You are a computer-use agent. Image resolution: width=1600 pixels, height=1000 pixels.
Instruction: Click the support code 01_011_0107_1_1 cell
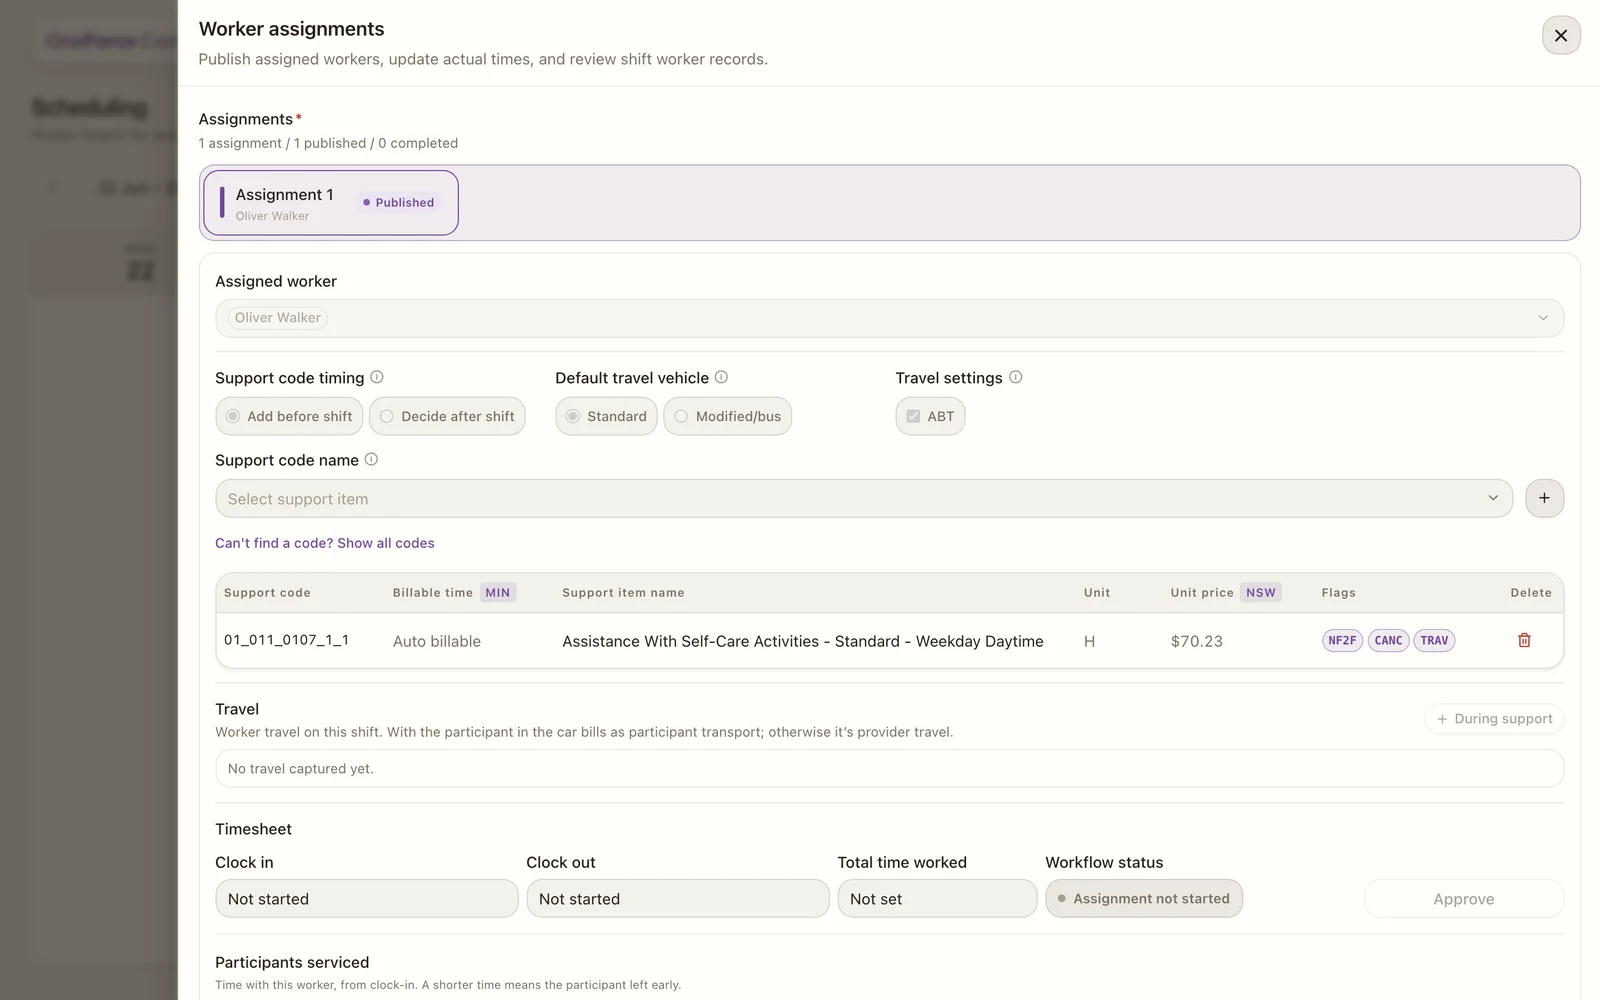coord(286,640)
